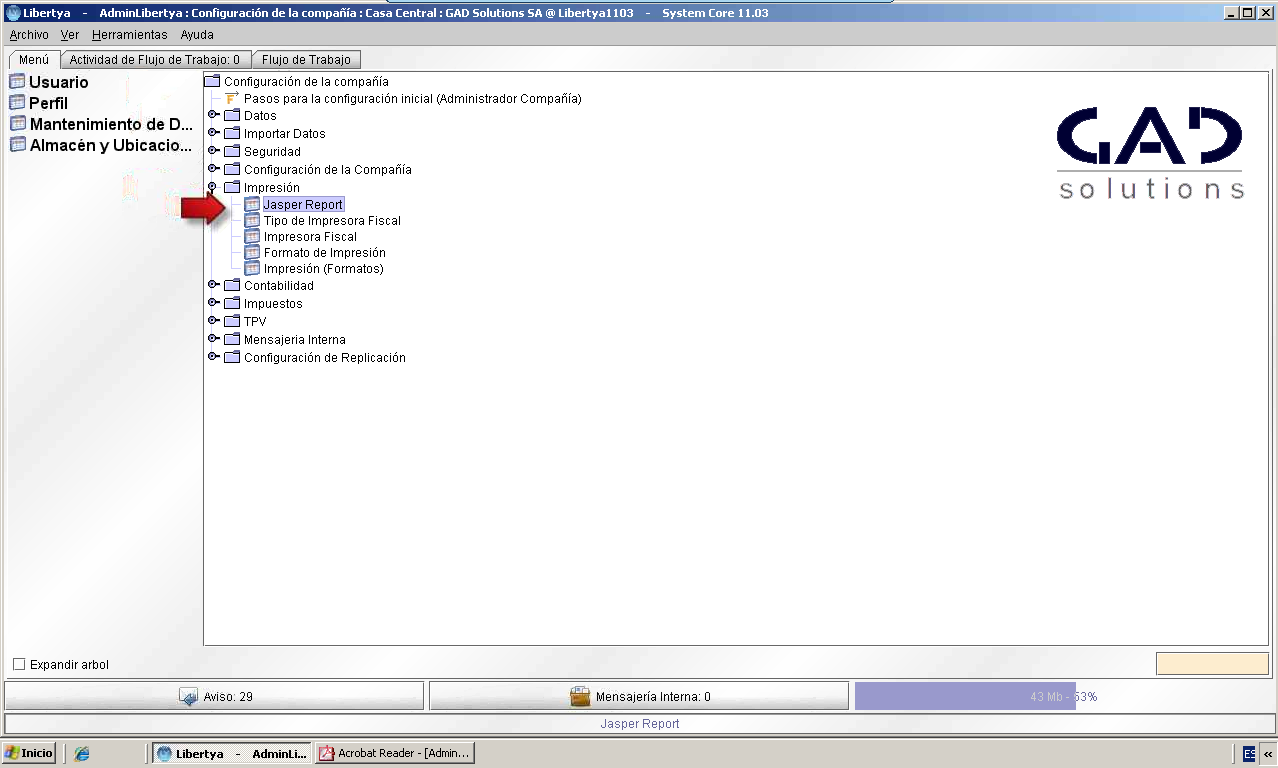Image resolution: width=1278 pixels, height=768 pixels.
Task: Open the Herramientas menu
Action: click(130, 35)
